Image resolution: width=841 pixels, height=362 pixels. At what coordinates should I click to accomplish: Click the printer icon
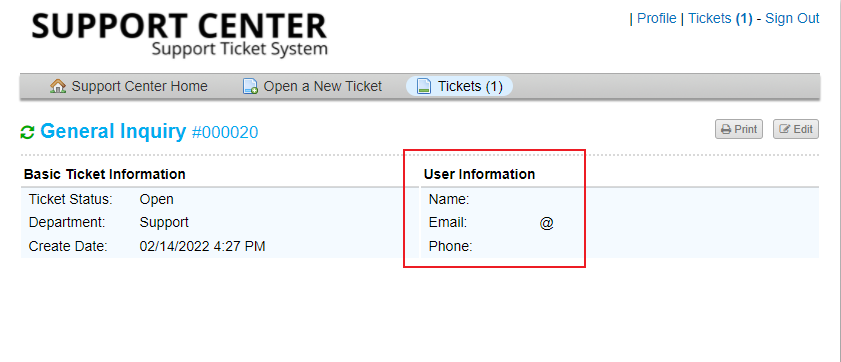[x=726, y=129]
